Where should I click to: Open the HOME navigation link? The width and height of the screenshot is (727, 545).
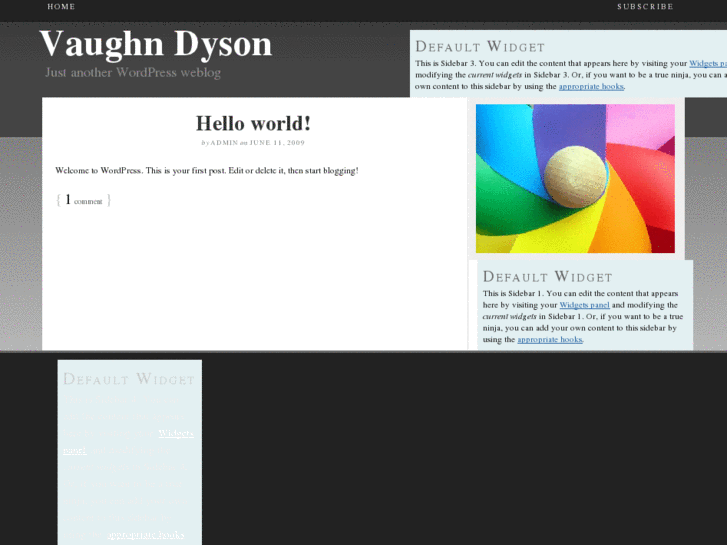(x=61, y=6)
